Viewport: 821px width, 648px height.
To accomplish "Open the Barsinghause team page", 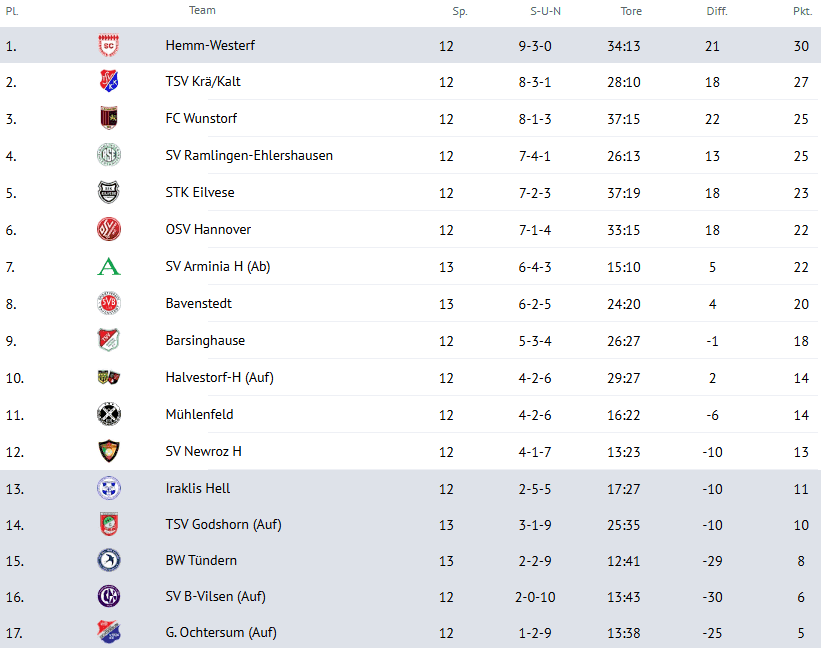I will point(205,340).
